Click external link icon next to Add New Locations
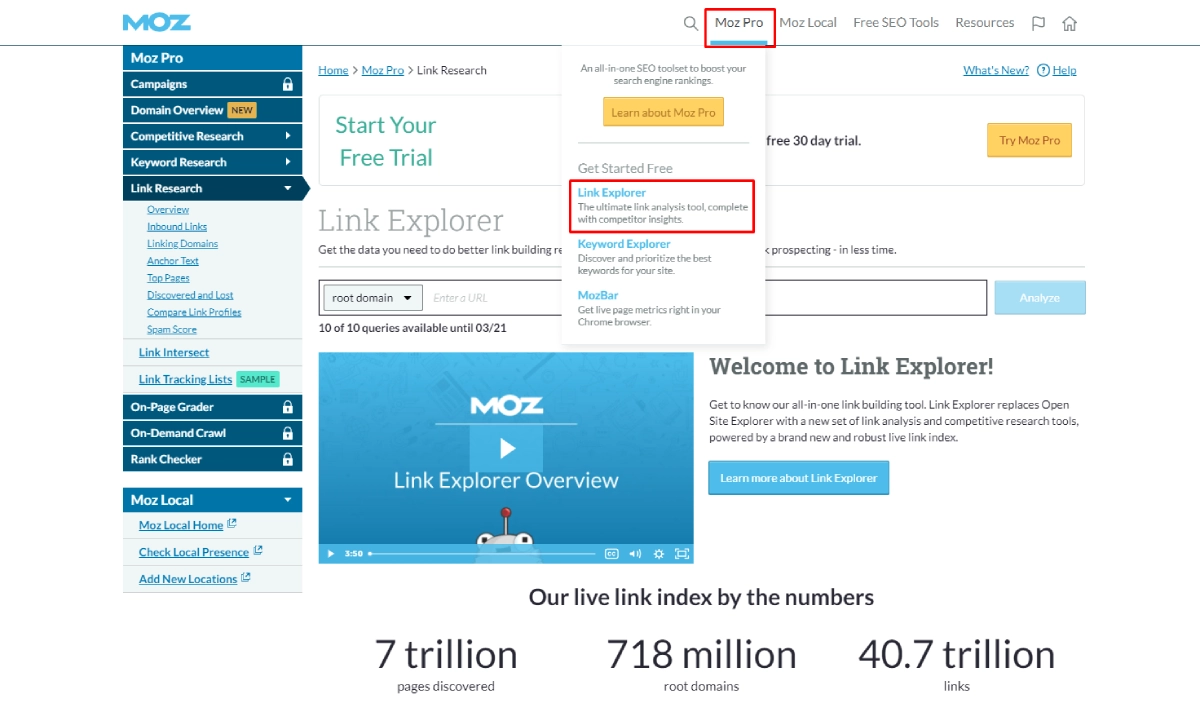Image resolution: width=1200 pixels, height=712 pixels. tap(246, 577)
